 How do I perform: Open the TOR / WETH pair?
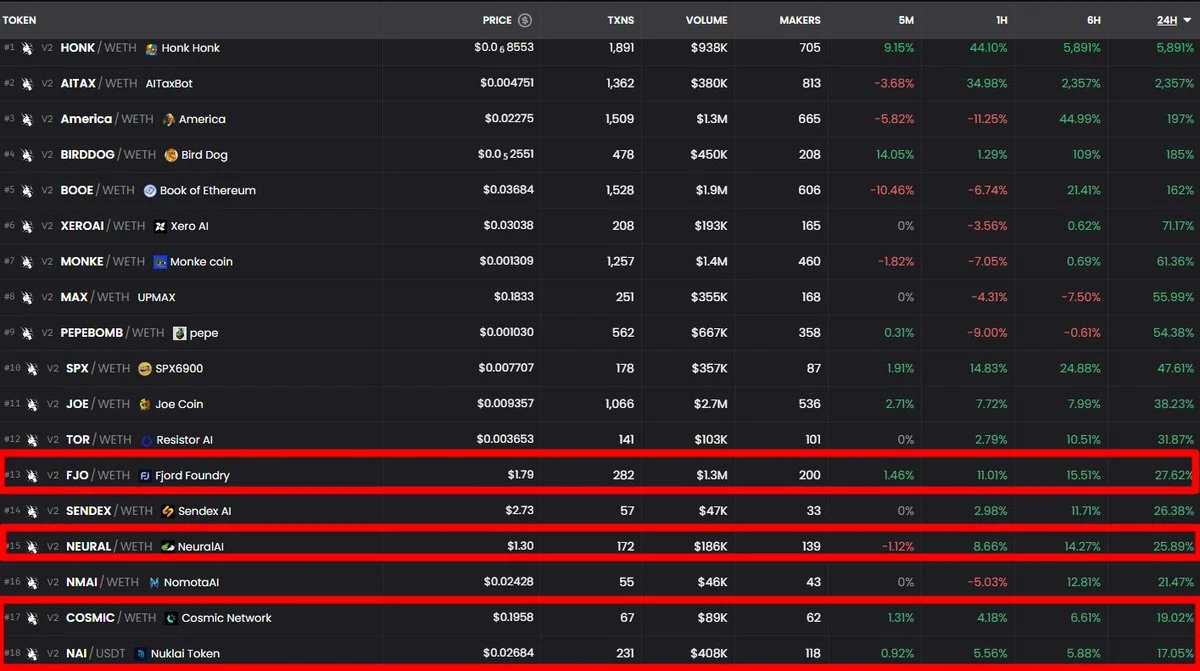[99, 440]
